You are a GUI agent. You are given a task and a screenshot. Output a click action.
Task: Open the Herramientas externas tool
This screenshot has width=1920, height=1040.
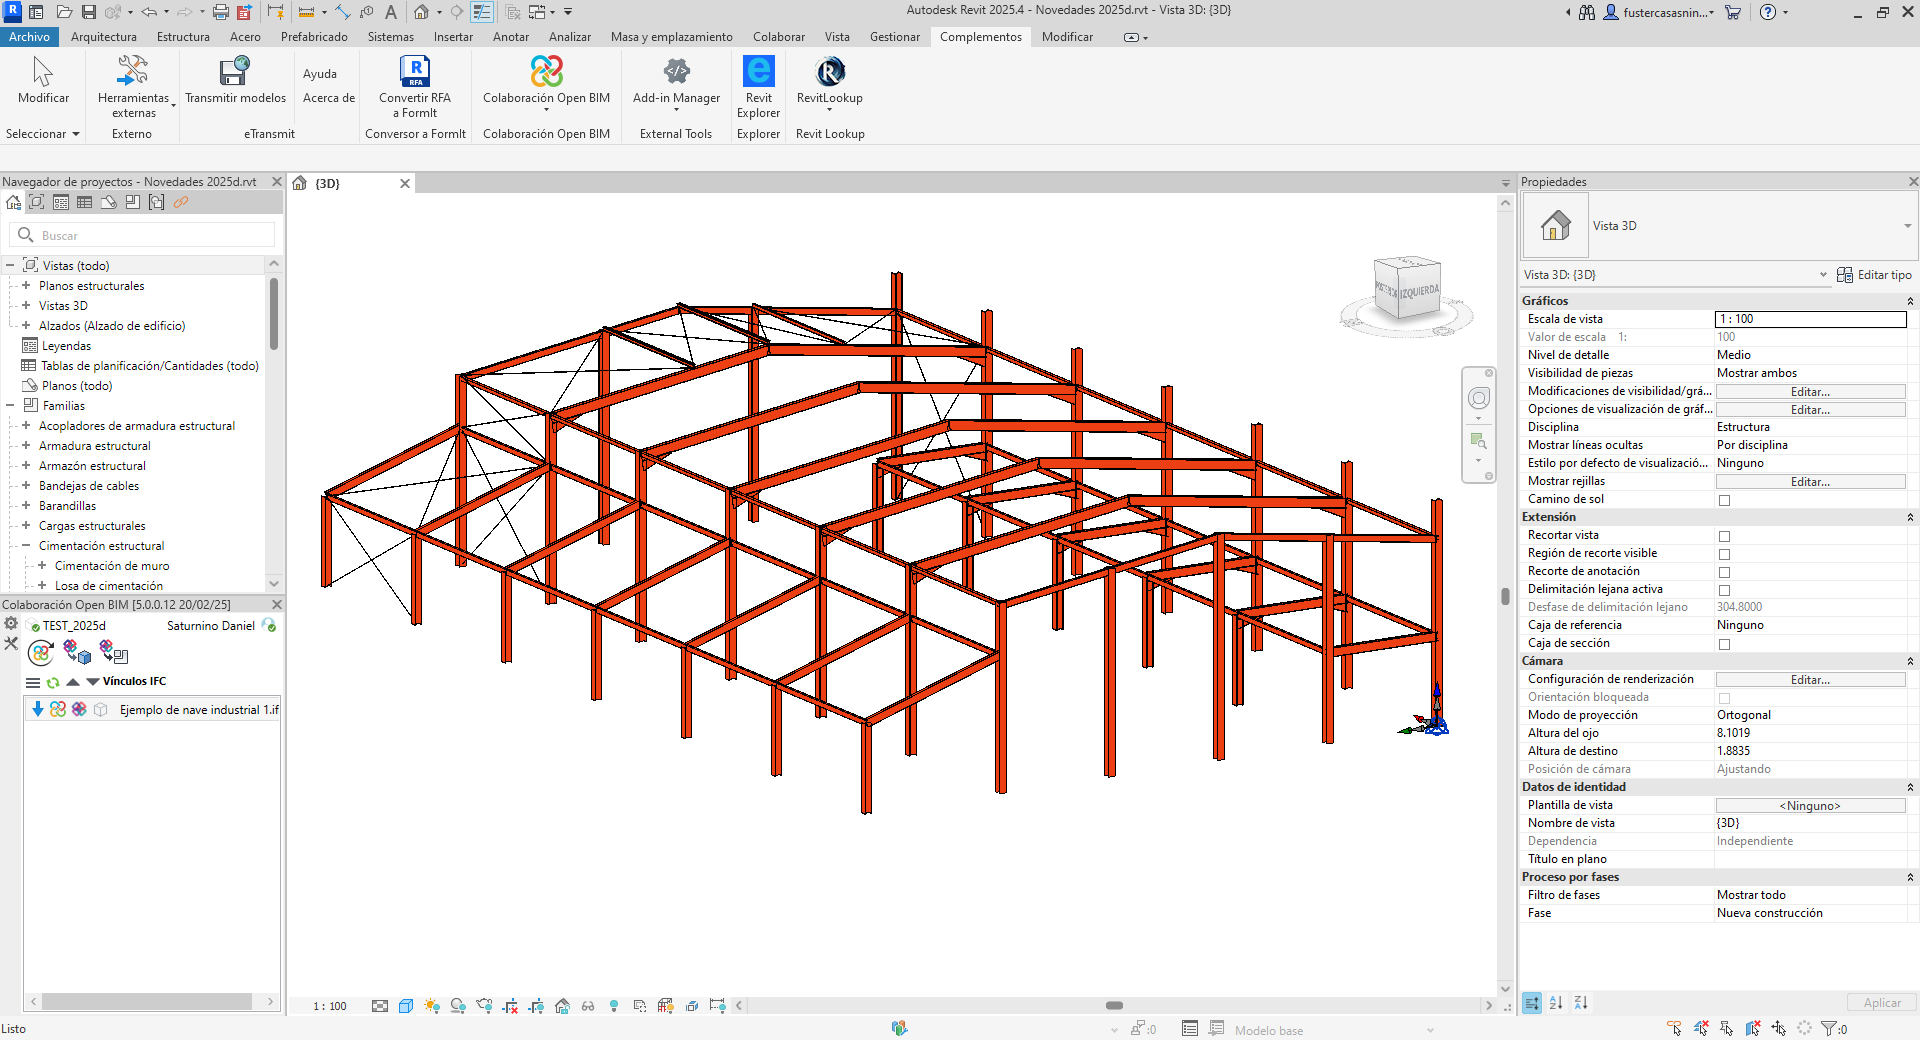(x=134, y=87)
